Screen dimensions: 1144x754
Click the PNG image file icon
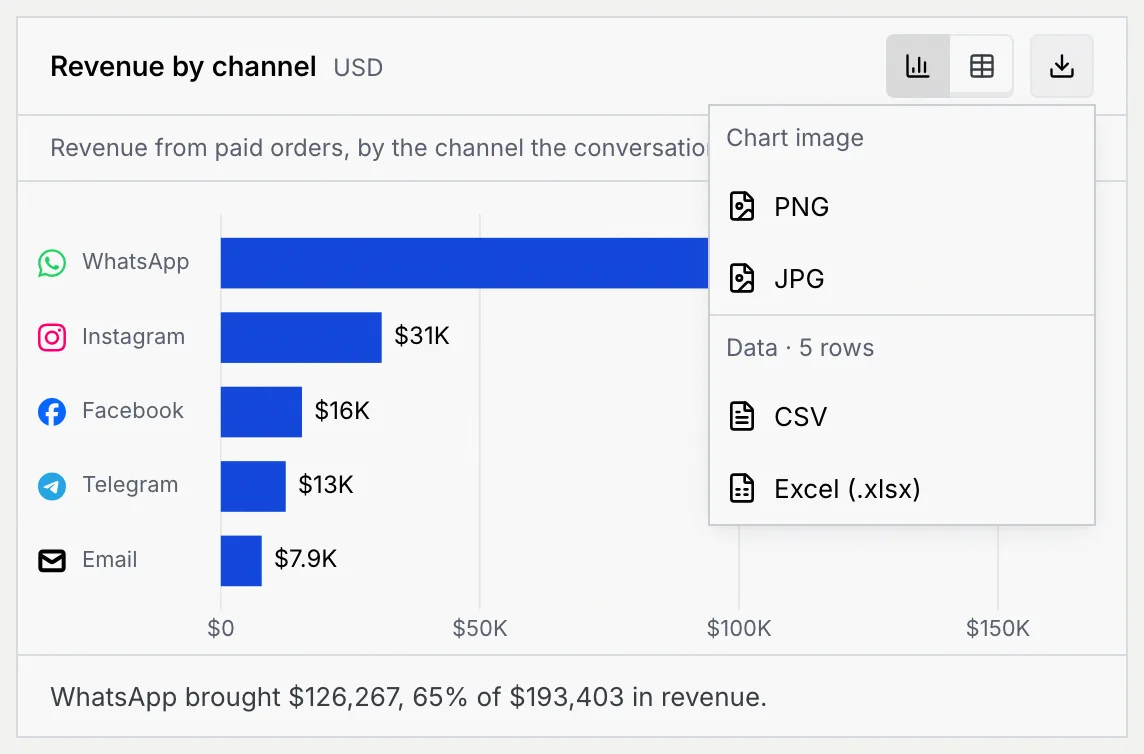point(742,207)
